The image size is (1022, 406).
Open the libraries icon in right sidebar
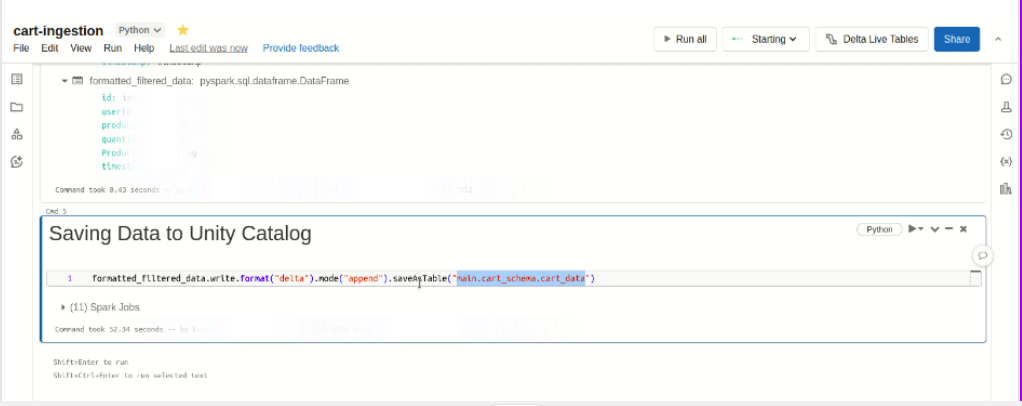click(1005, 188)
